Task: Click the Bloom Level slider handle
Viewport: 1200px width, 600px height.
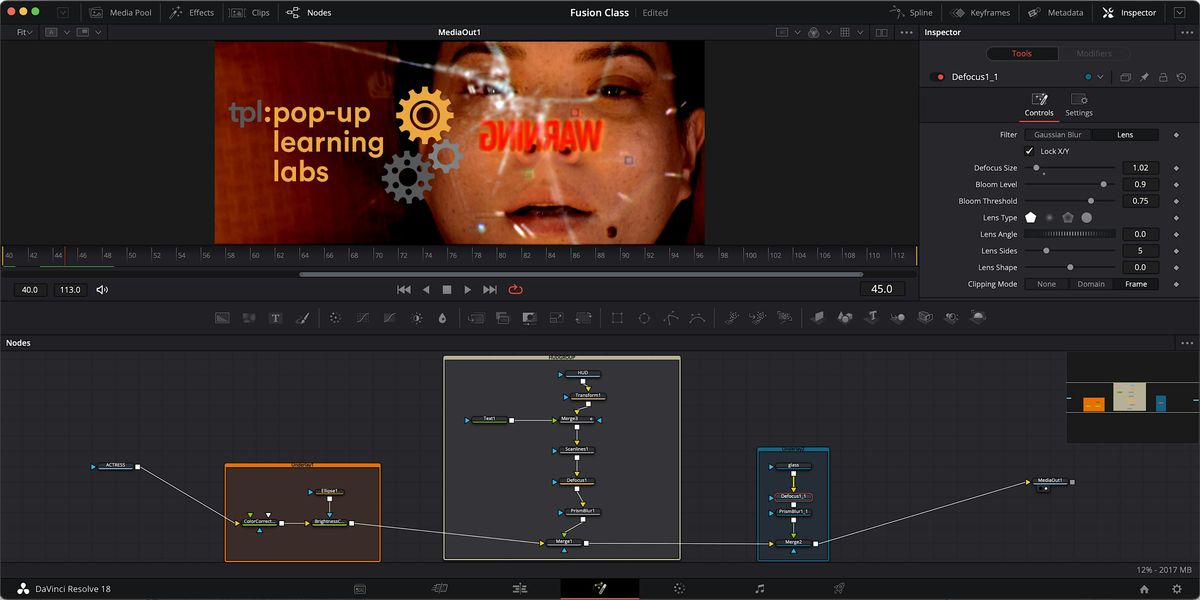Action: click(x=1103, y=184)
